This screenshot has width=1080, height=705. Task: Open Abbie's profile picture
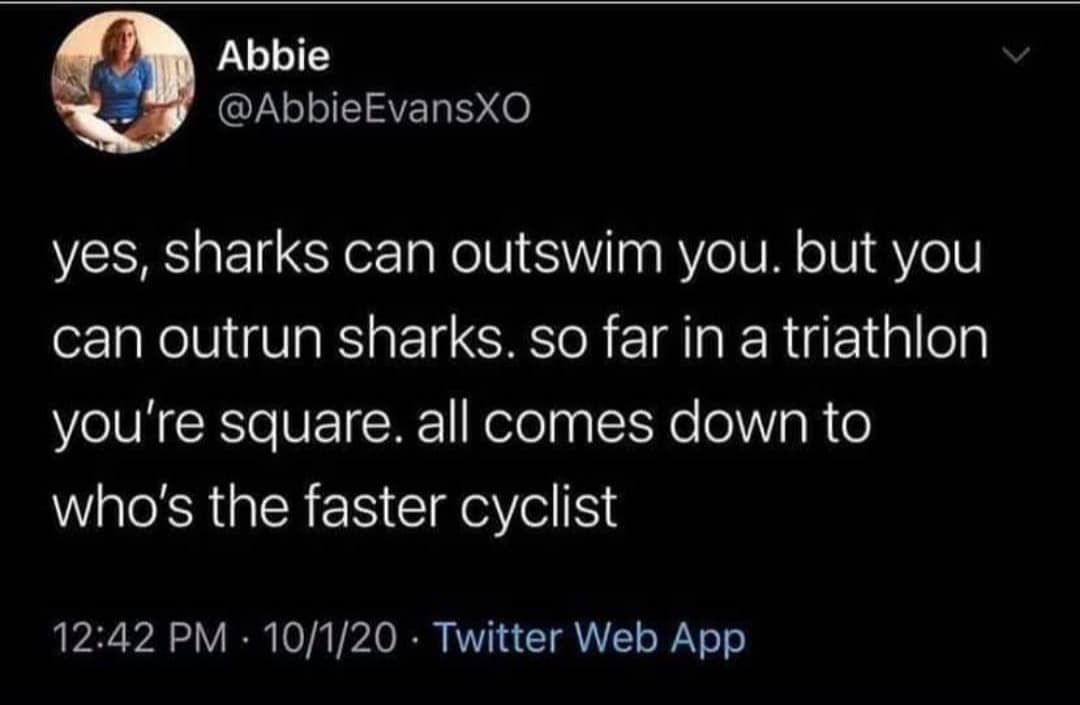click(x=123, y=81)
